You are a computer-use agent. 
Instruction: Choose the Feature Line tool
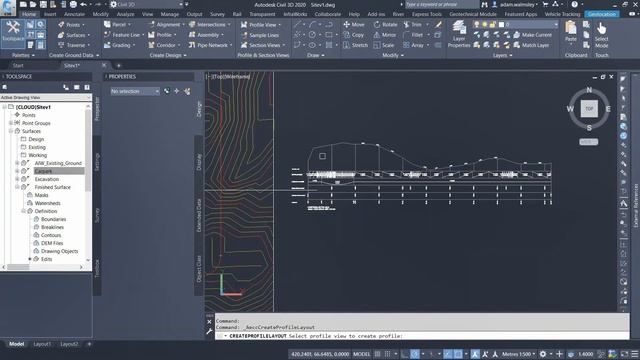click(123, 35)
